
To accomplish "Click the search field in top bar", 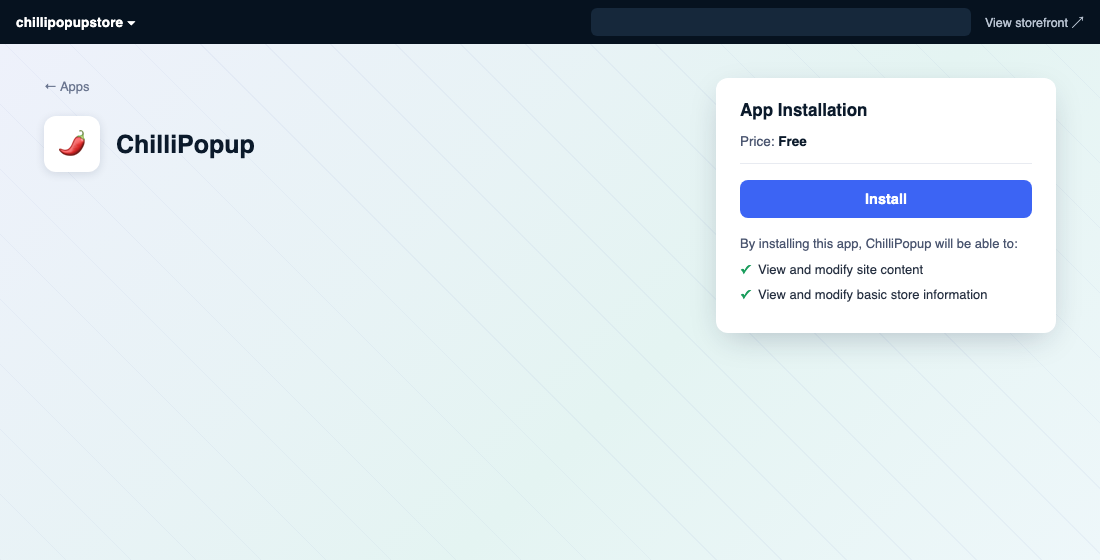I will [781, 22].
